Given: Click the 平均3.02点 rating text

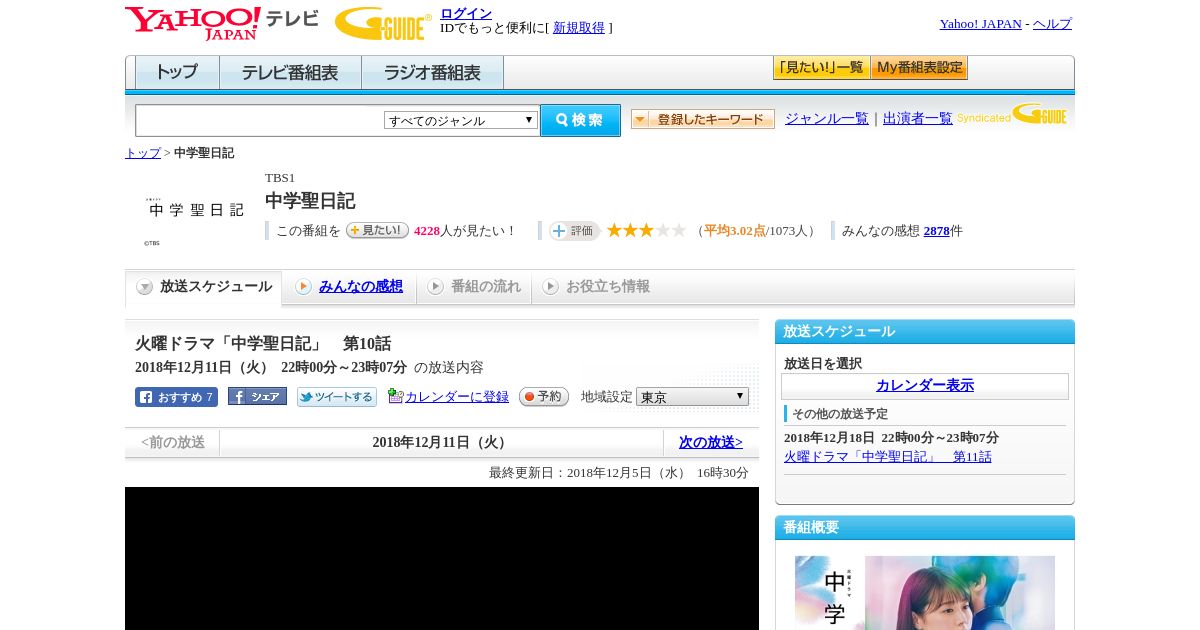Looking at the screenshot, I should coord(735,231).
